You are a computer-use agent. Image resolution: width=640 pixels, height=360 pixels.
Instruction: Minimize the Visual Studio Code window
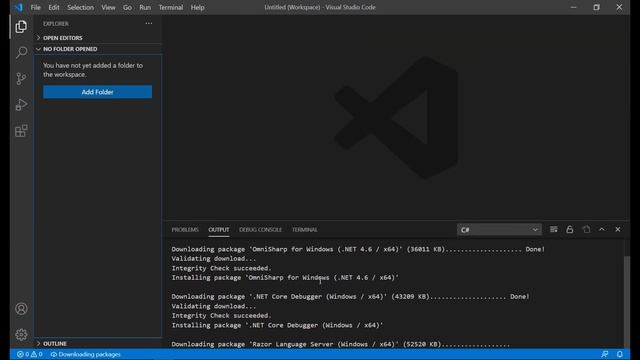tap(573, 7)
